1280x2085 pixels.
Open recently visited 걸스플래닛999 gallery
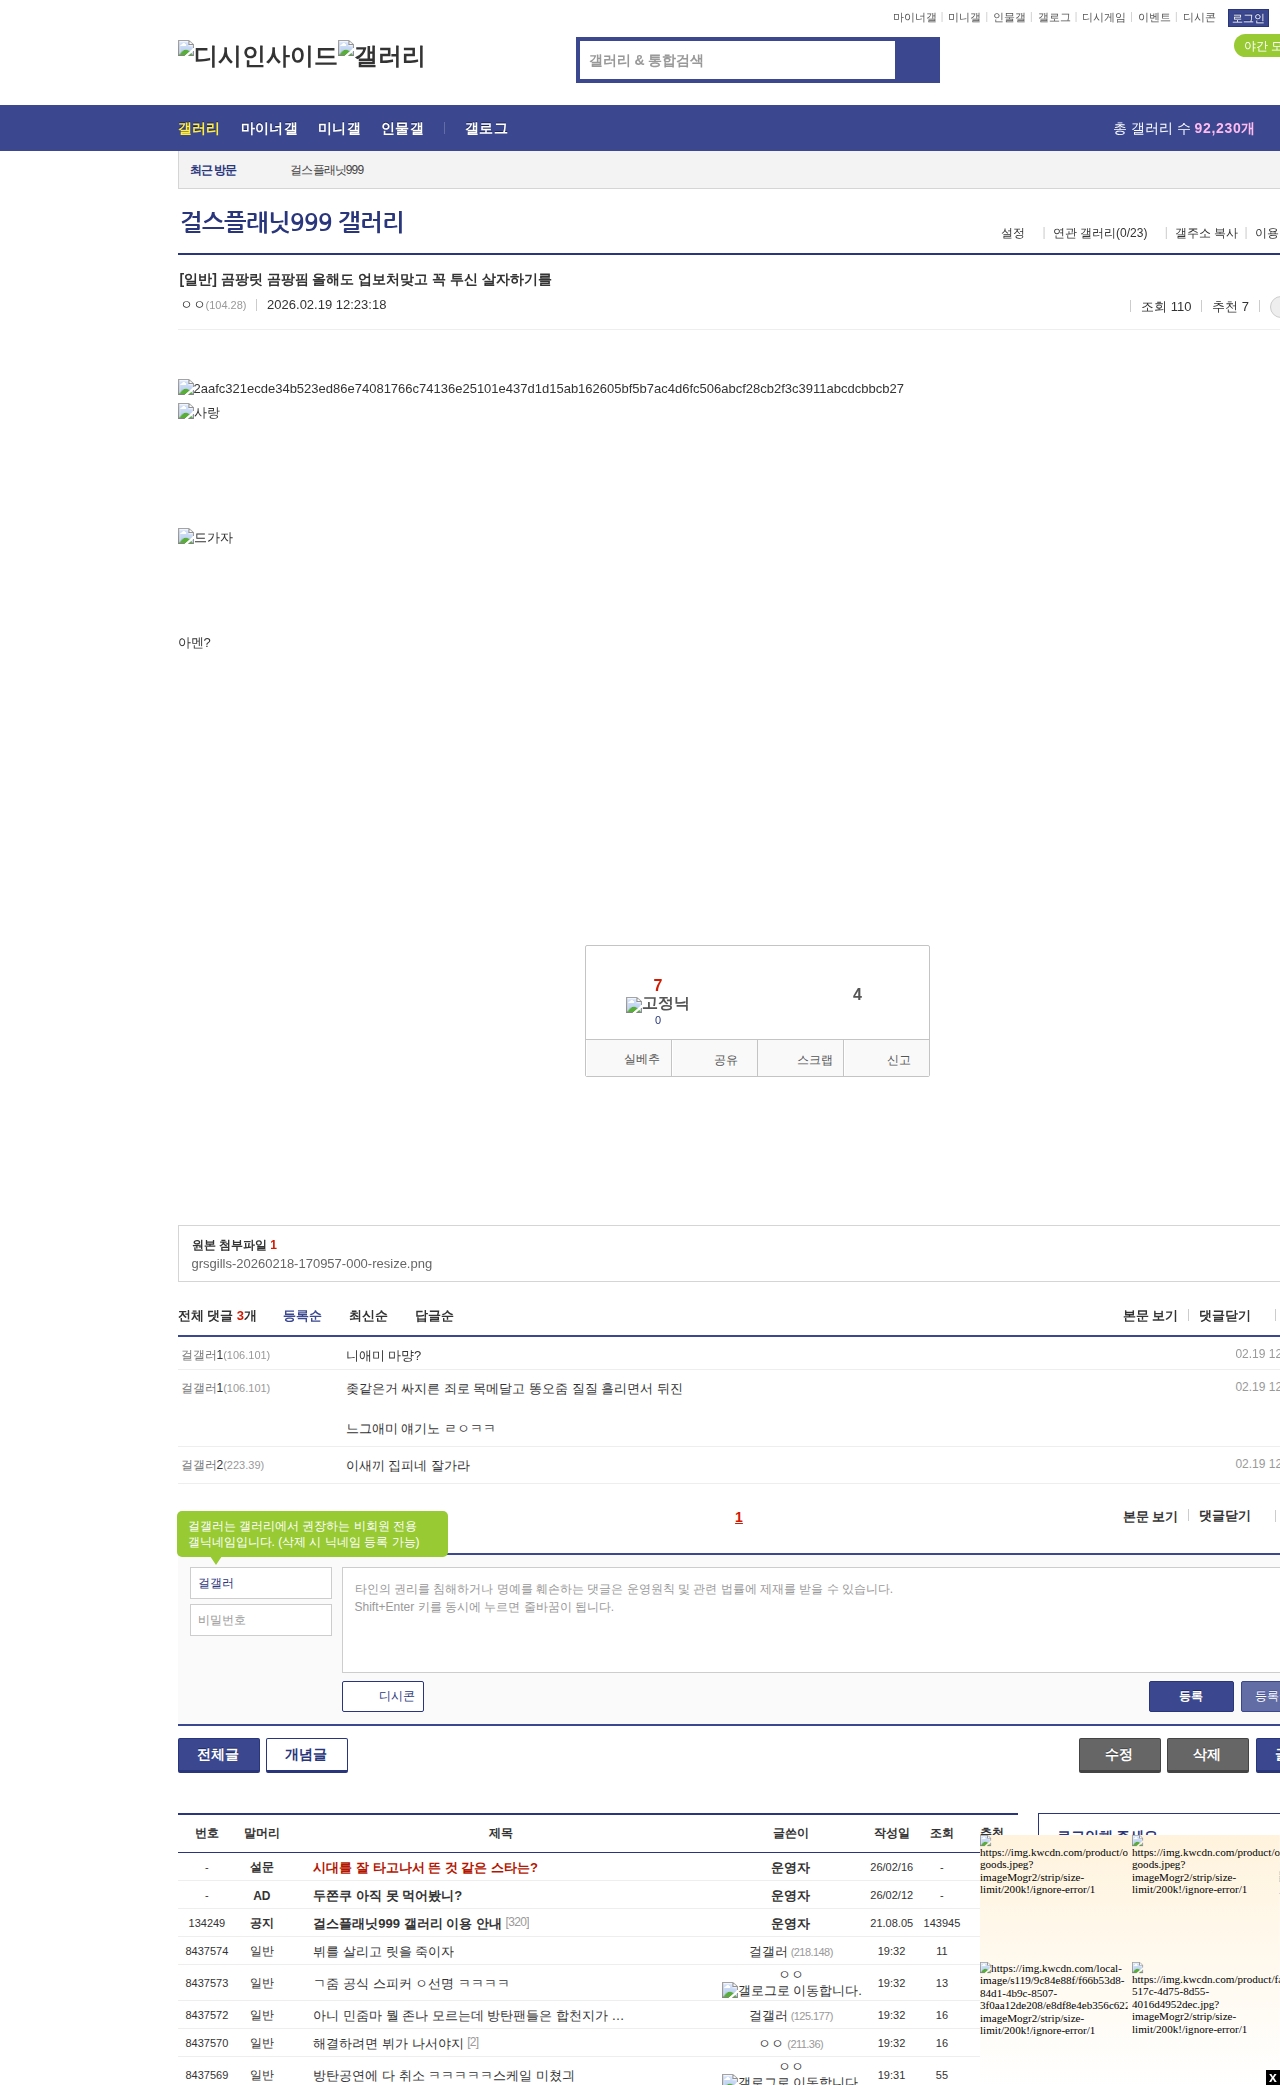(327, 170)
